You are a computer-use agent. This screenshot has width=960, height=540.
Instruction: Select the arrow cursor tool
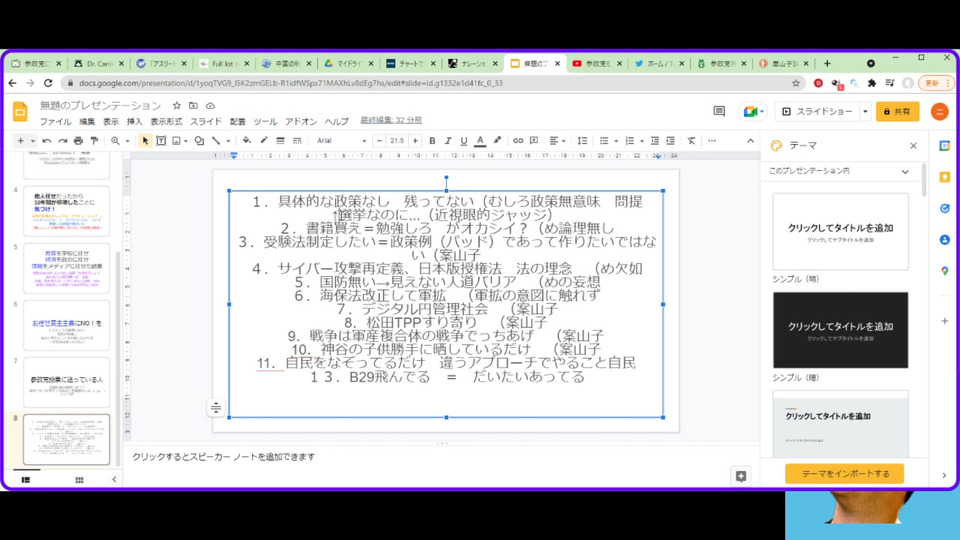point(145,141)
